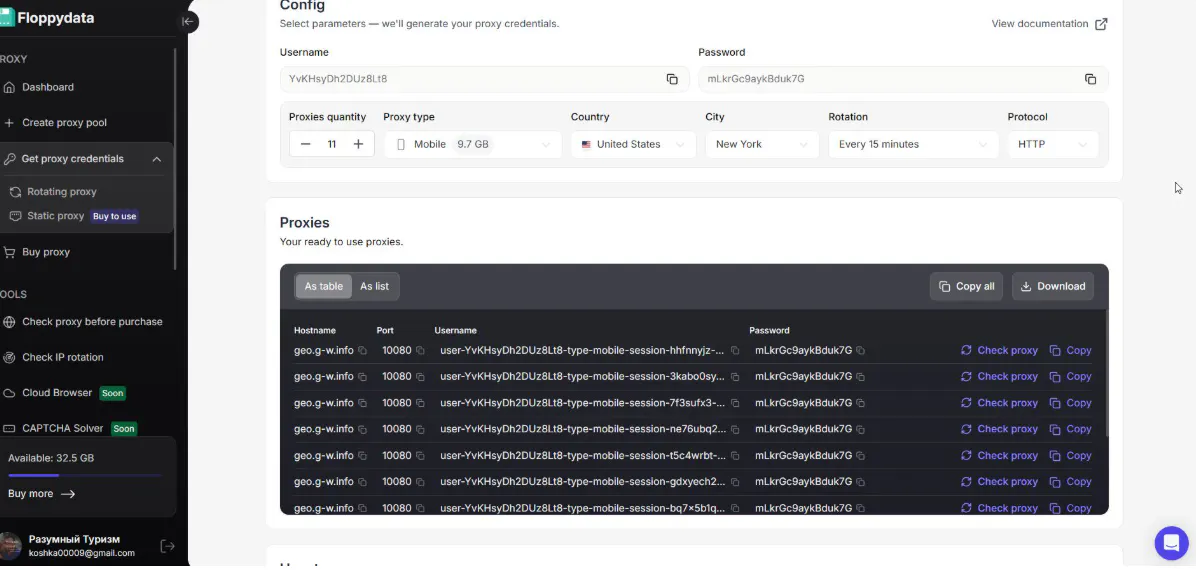
Task: Increase proxies quantity with plus
Action: [x=358, y=143]
